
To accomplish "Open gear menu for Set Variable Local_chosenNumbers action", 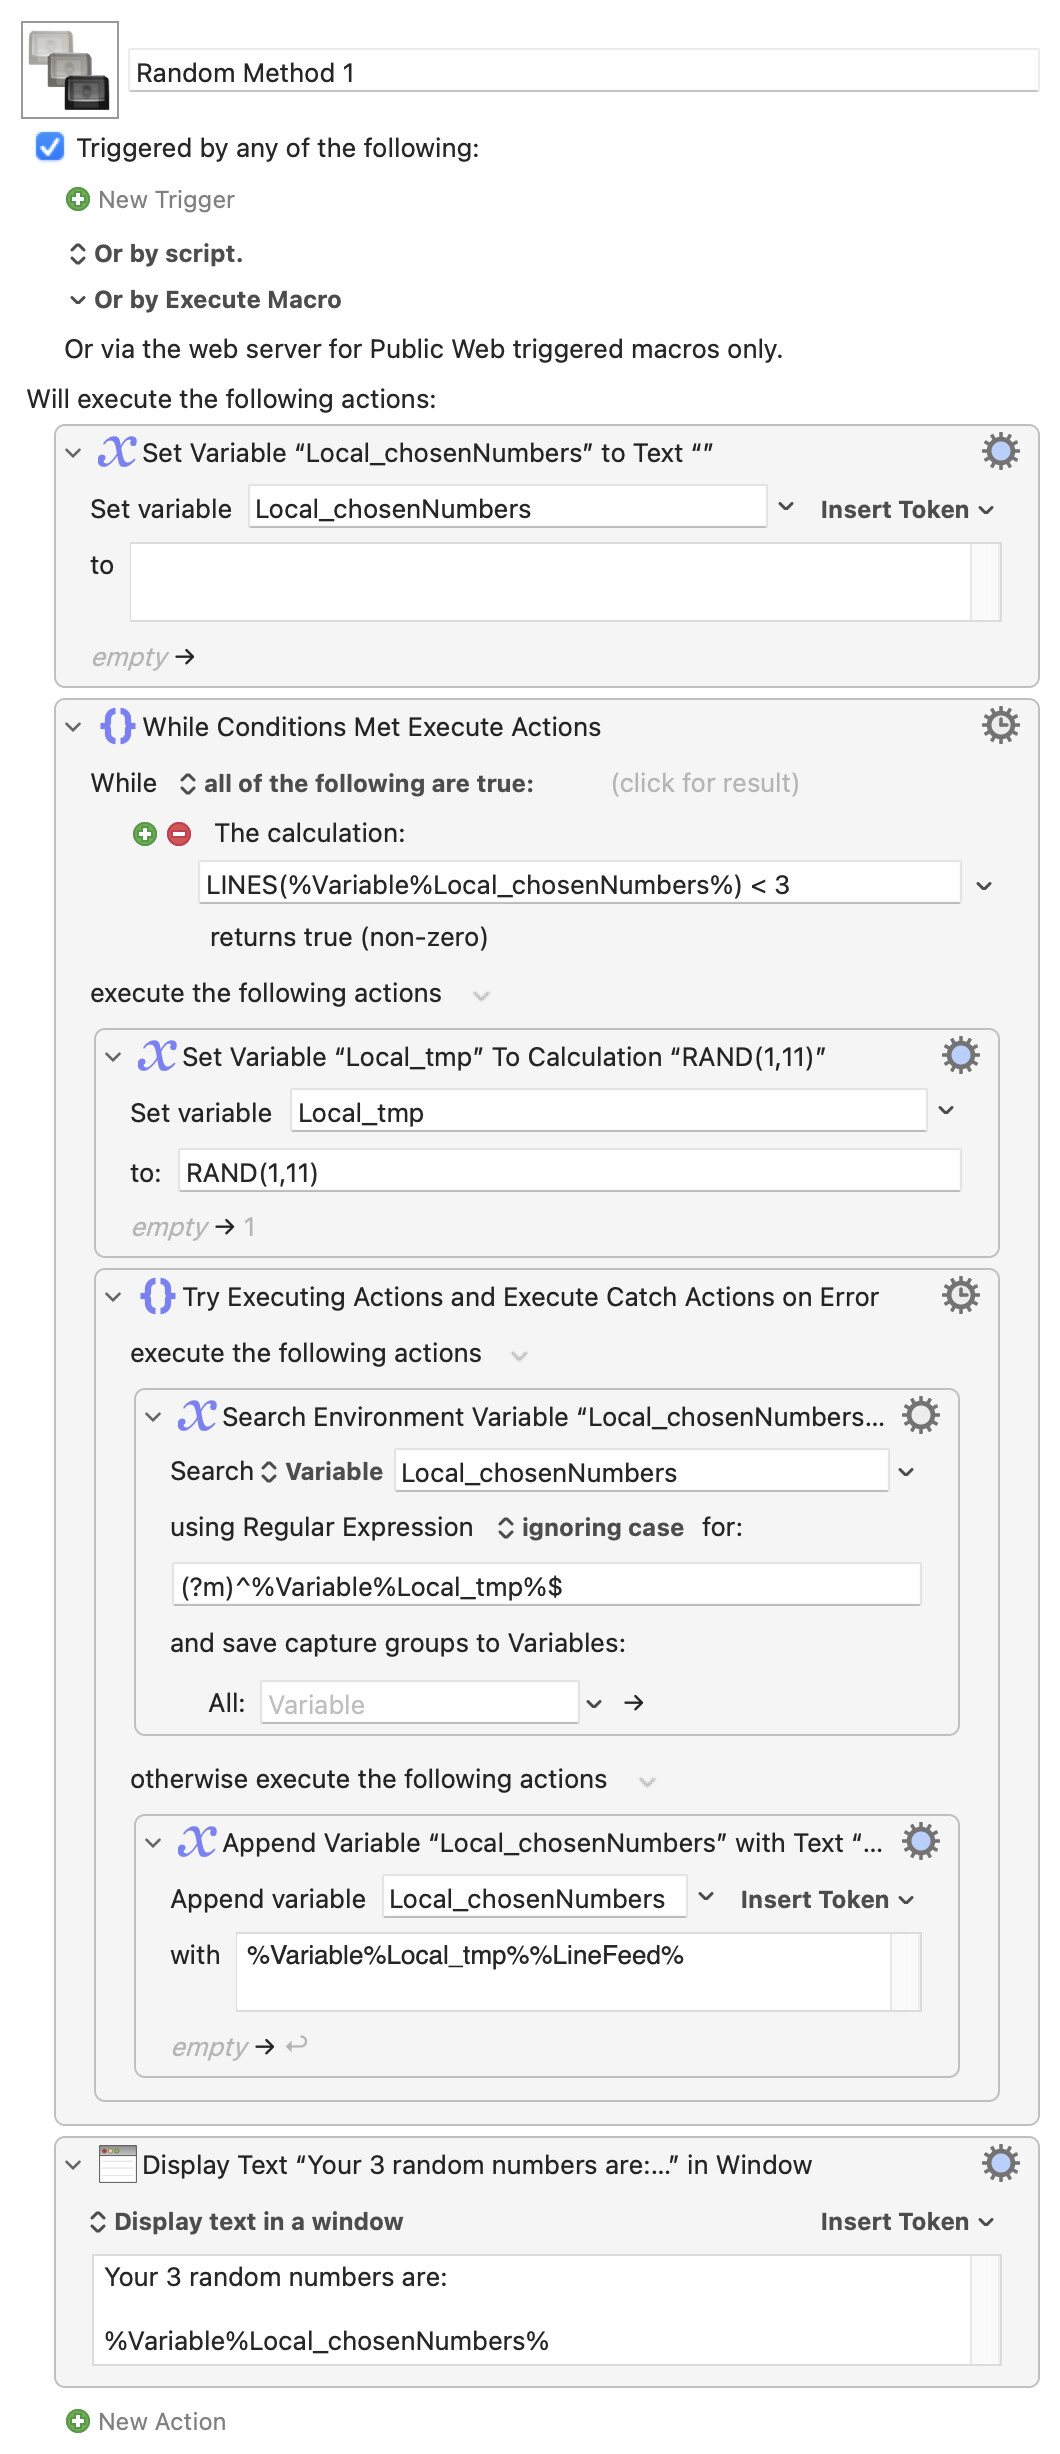I will [1000, 452].
